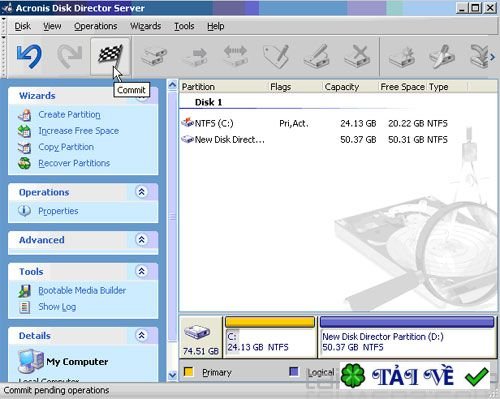The image size is (500, 399).
Task: Sort by the Free Space column header
Action: pos(403,87)
